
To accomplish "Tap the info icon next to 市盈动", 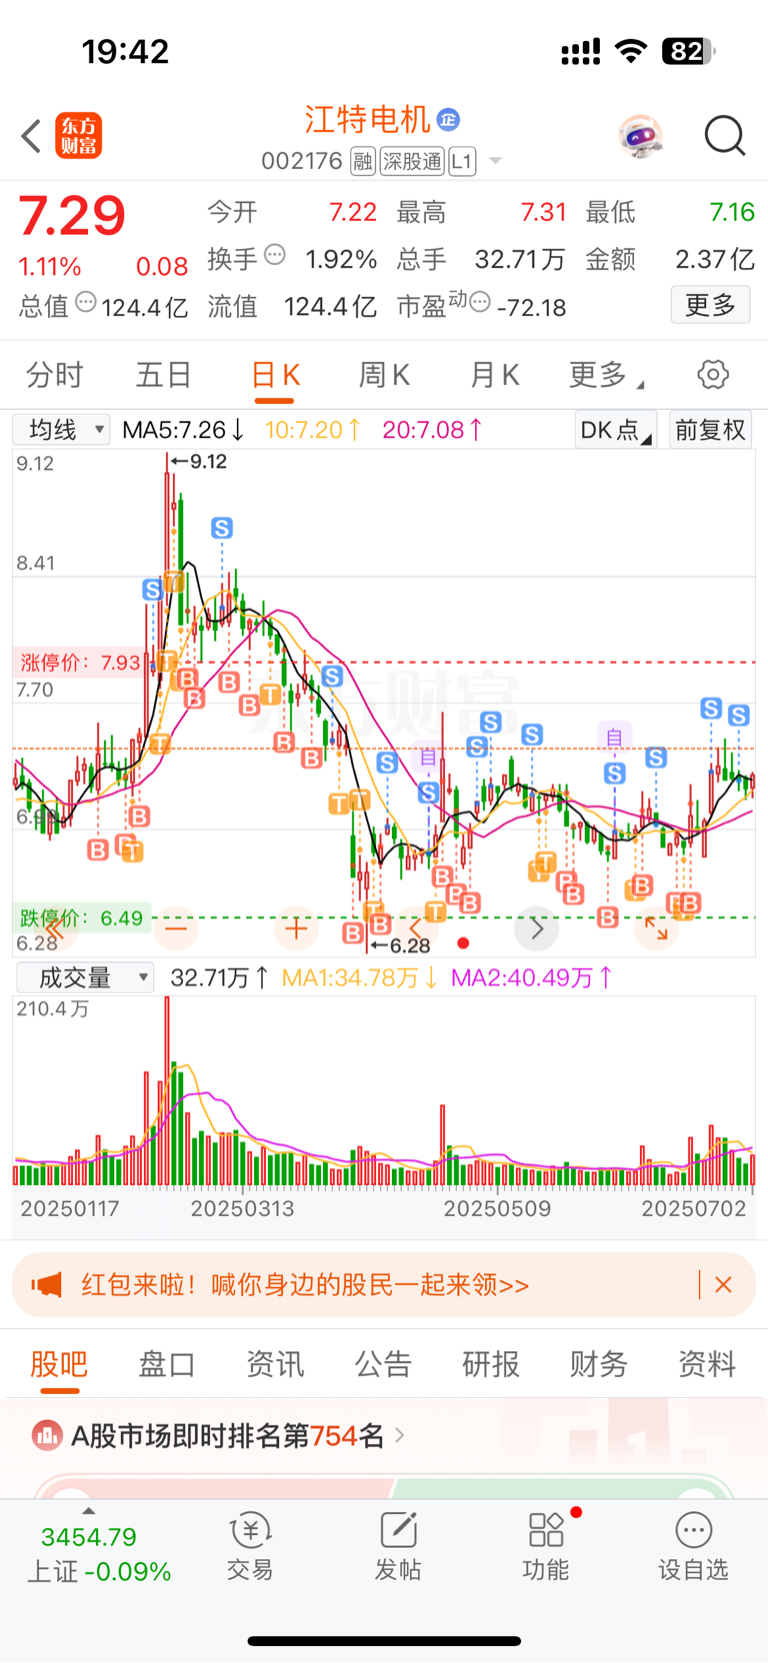I will coord(480,301).
